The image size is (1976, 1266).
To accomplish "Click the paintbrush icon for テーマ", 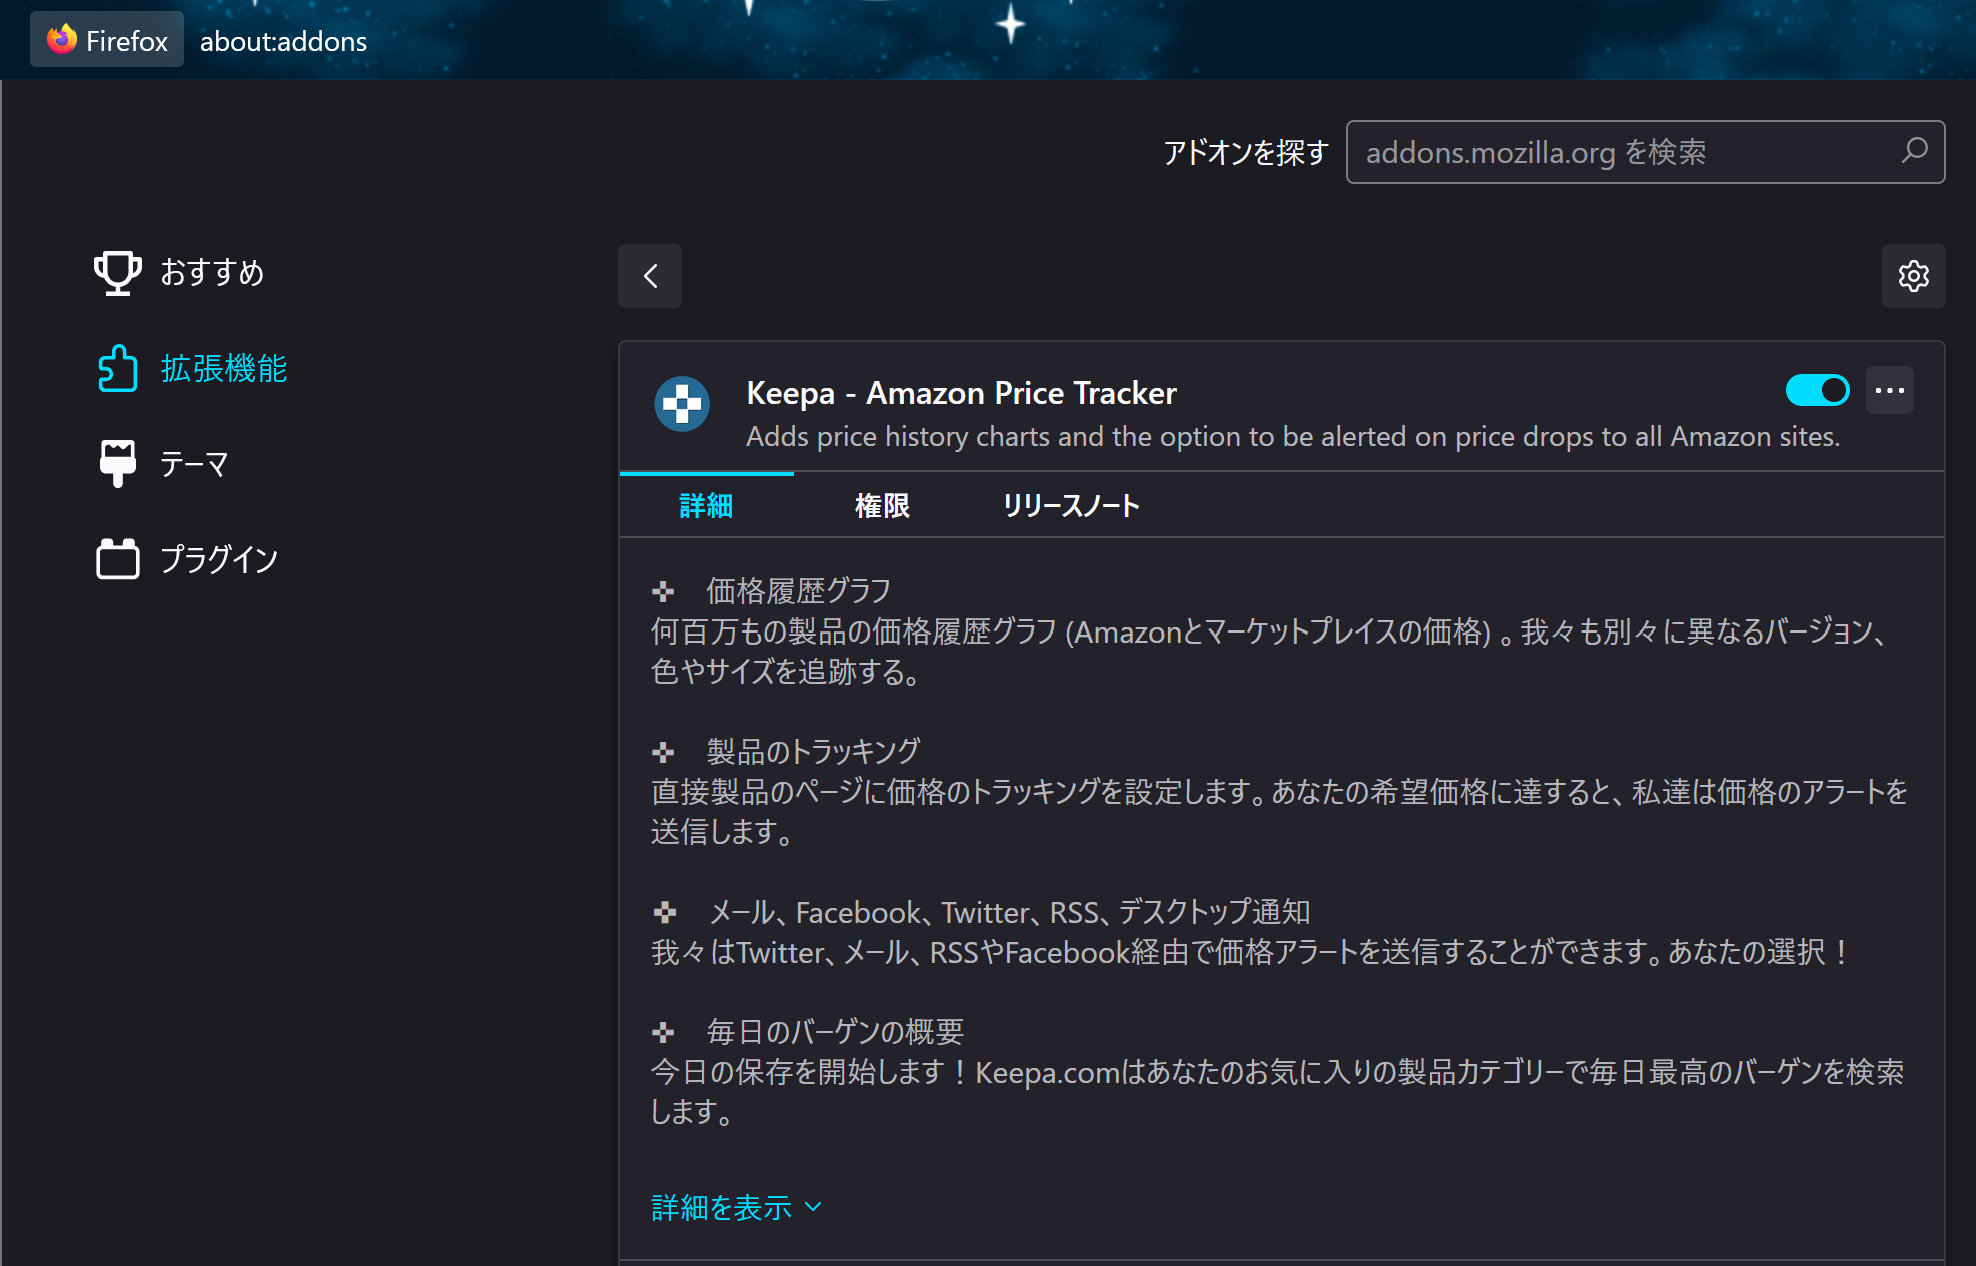I will pyautogui.click(x=118, y=463).
